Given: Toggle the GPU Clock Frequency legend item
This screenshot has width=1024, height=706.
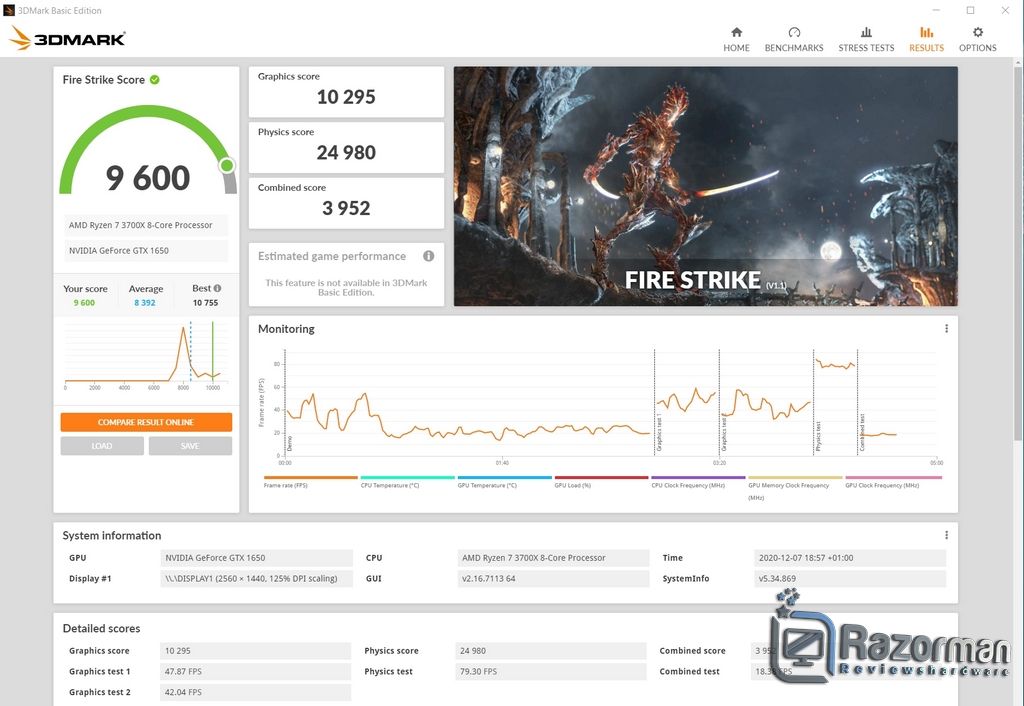Looking at the screenshot, I should click(893, 482).
